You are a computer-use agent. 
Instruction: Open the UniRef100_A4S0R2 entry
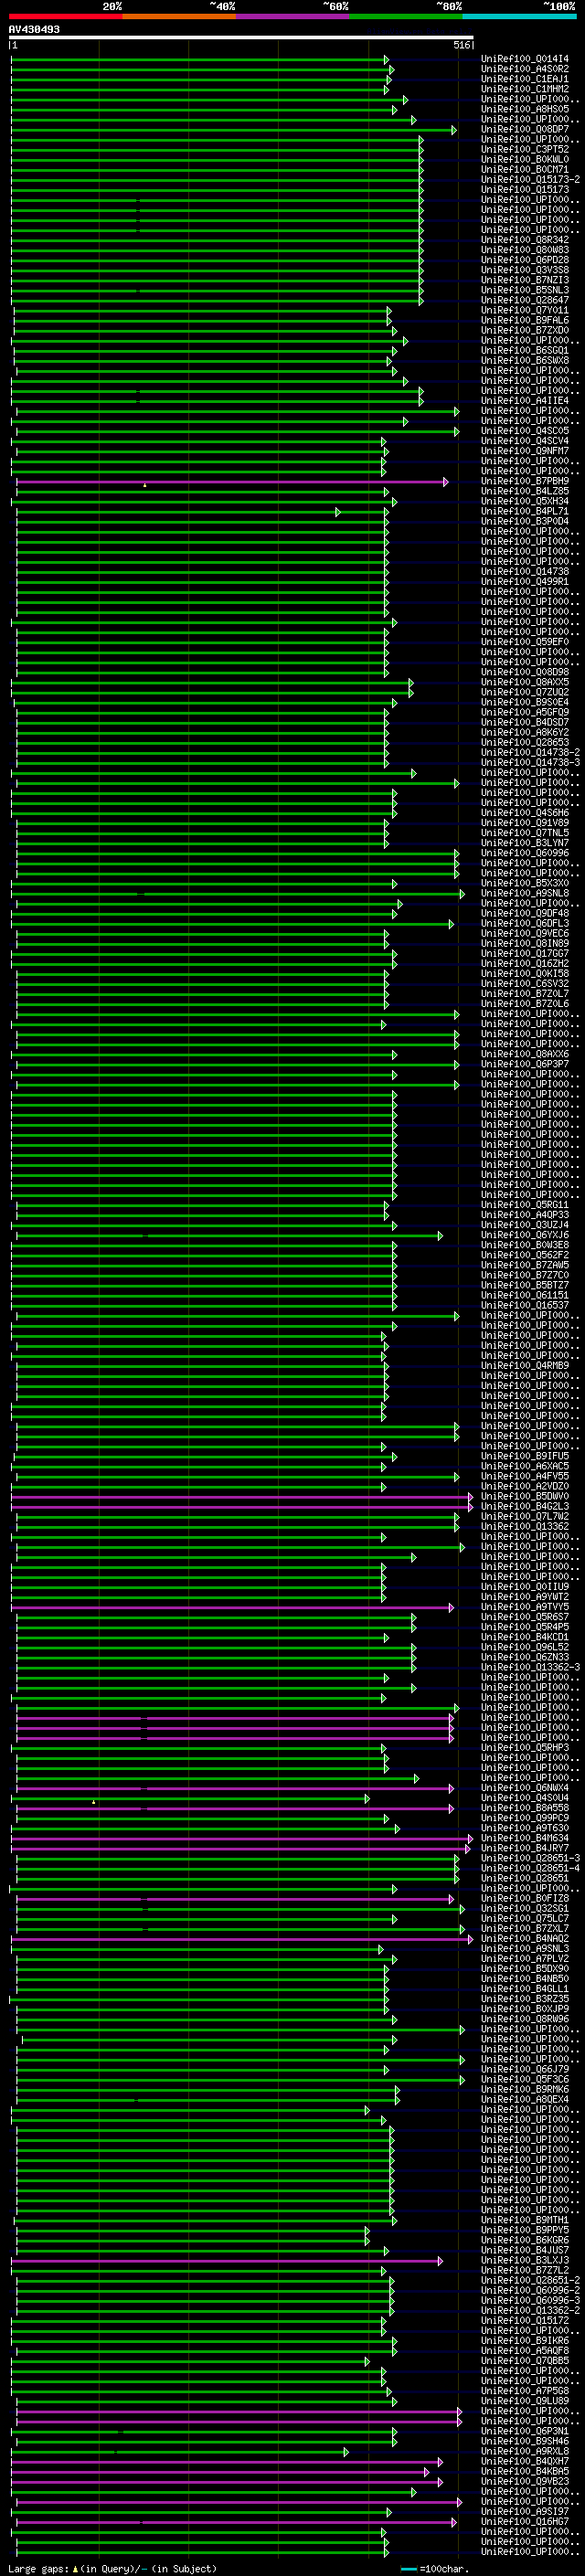525,69
